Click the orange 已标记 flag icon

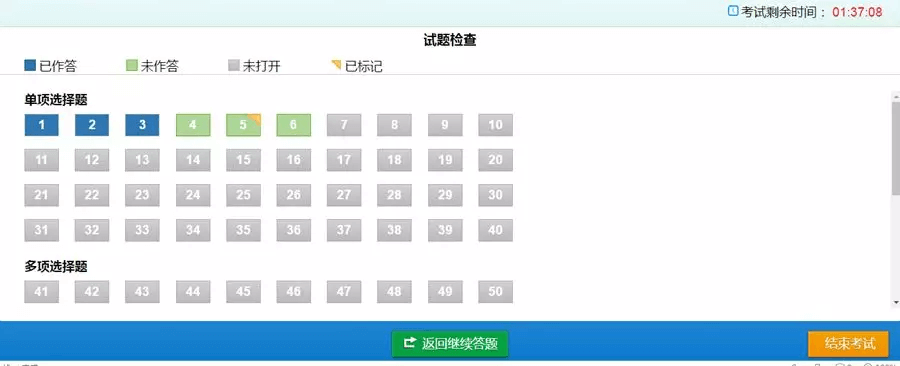[336, 65]
